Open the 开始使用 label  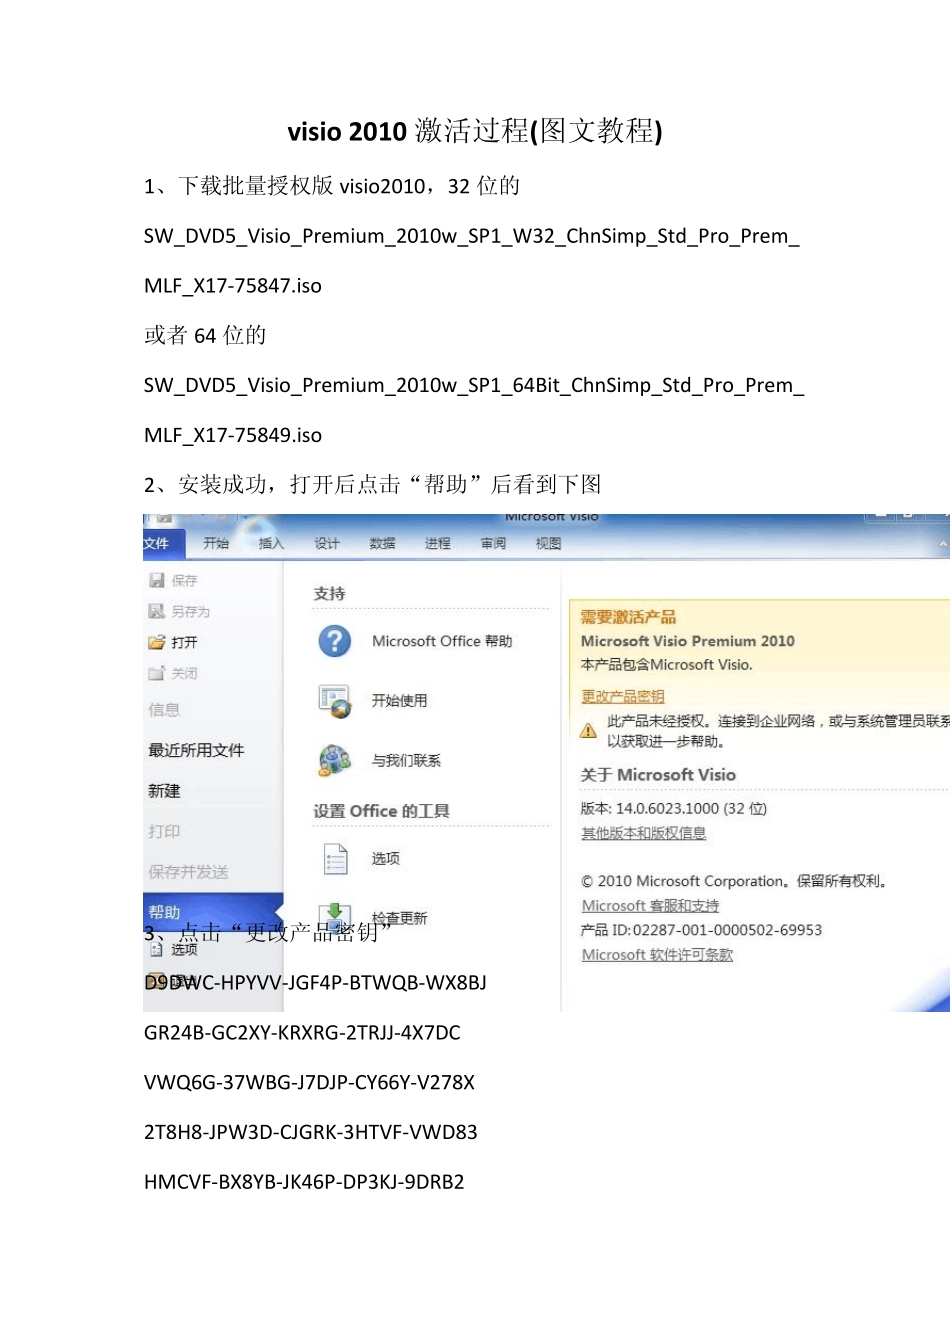(399, 701)
